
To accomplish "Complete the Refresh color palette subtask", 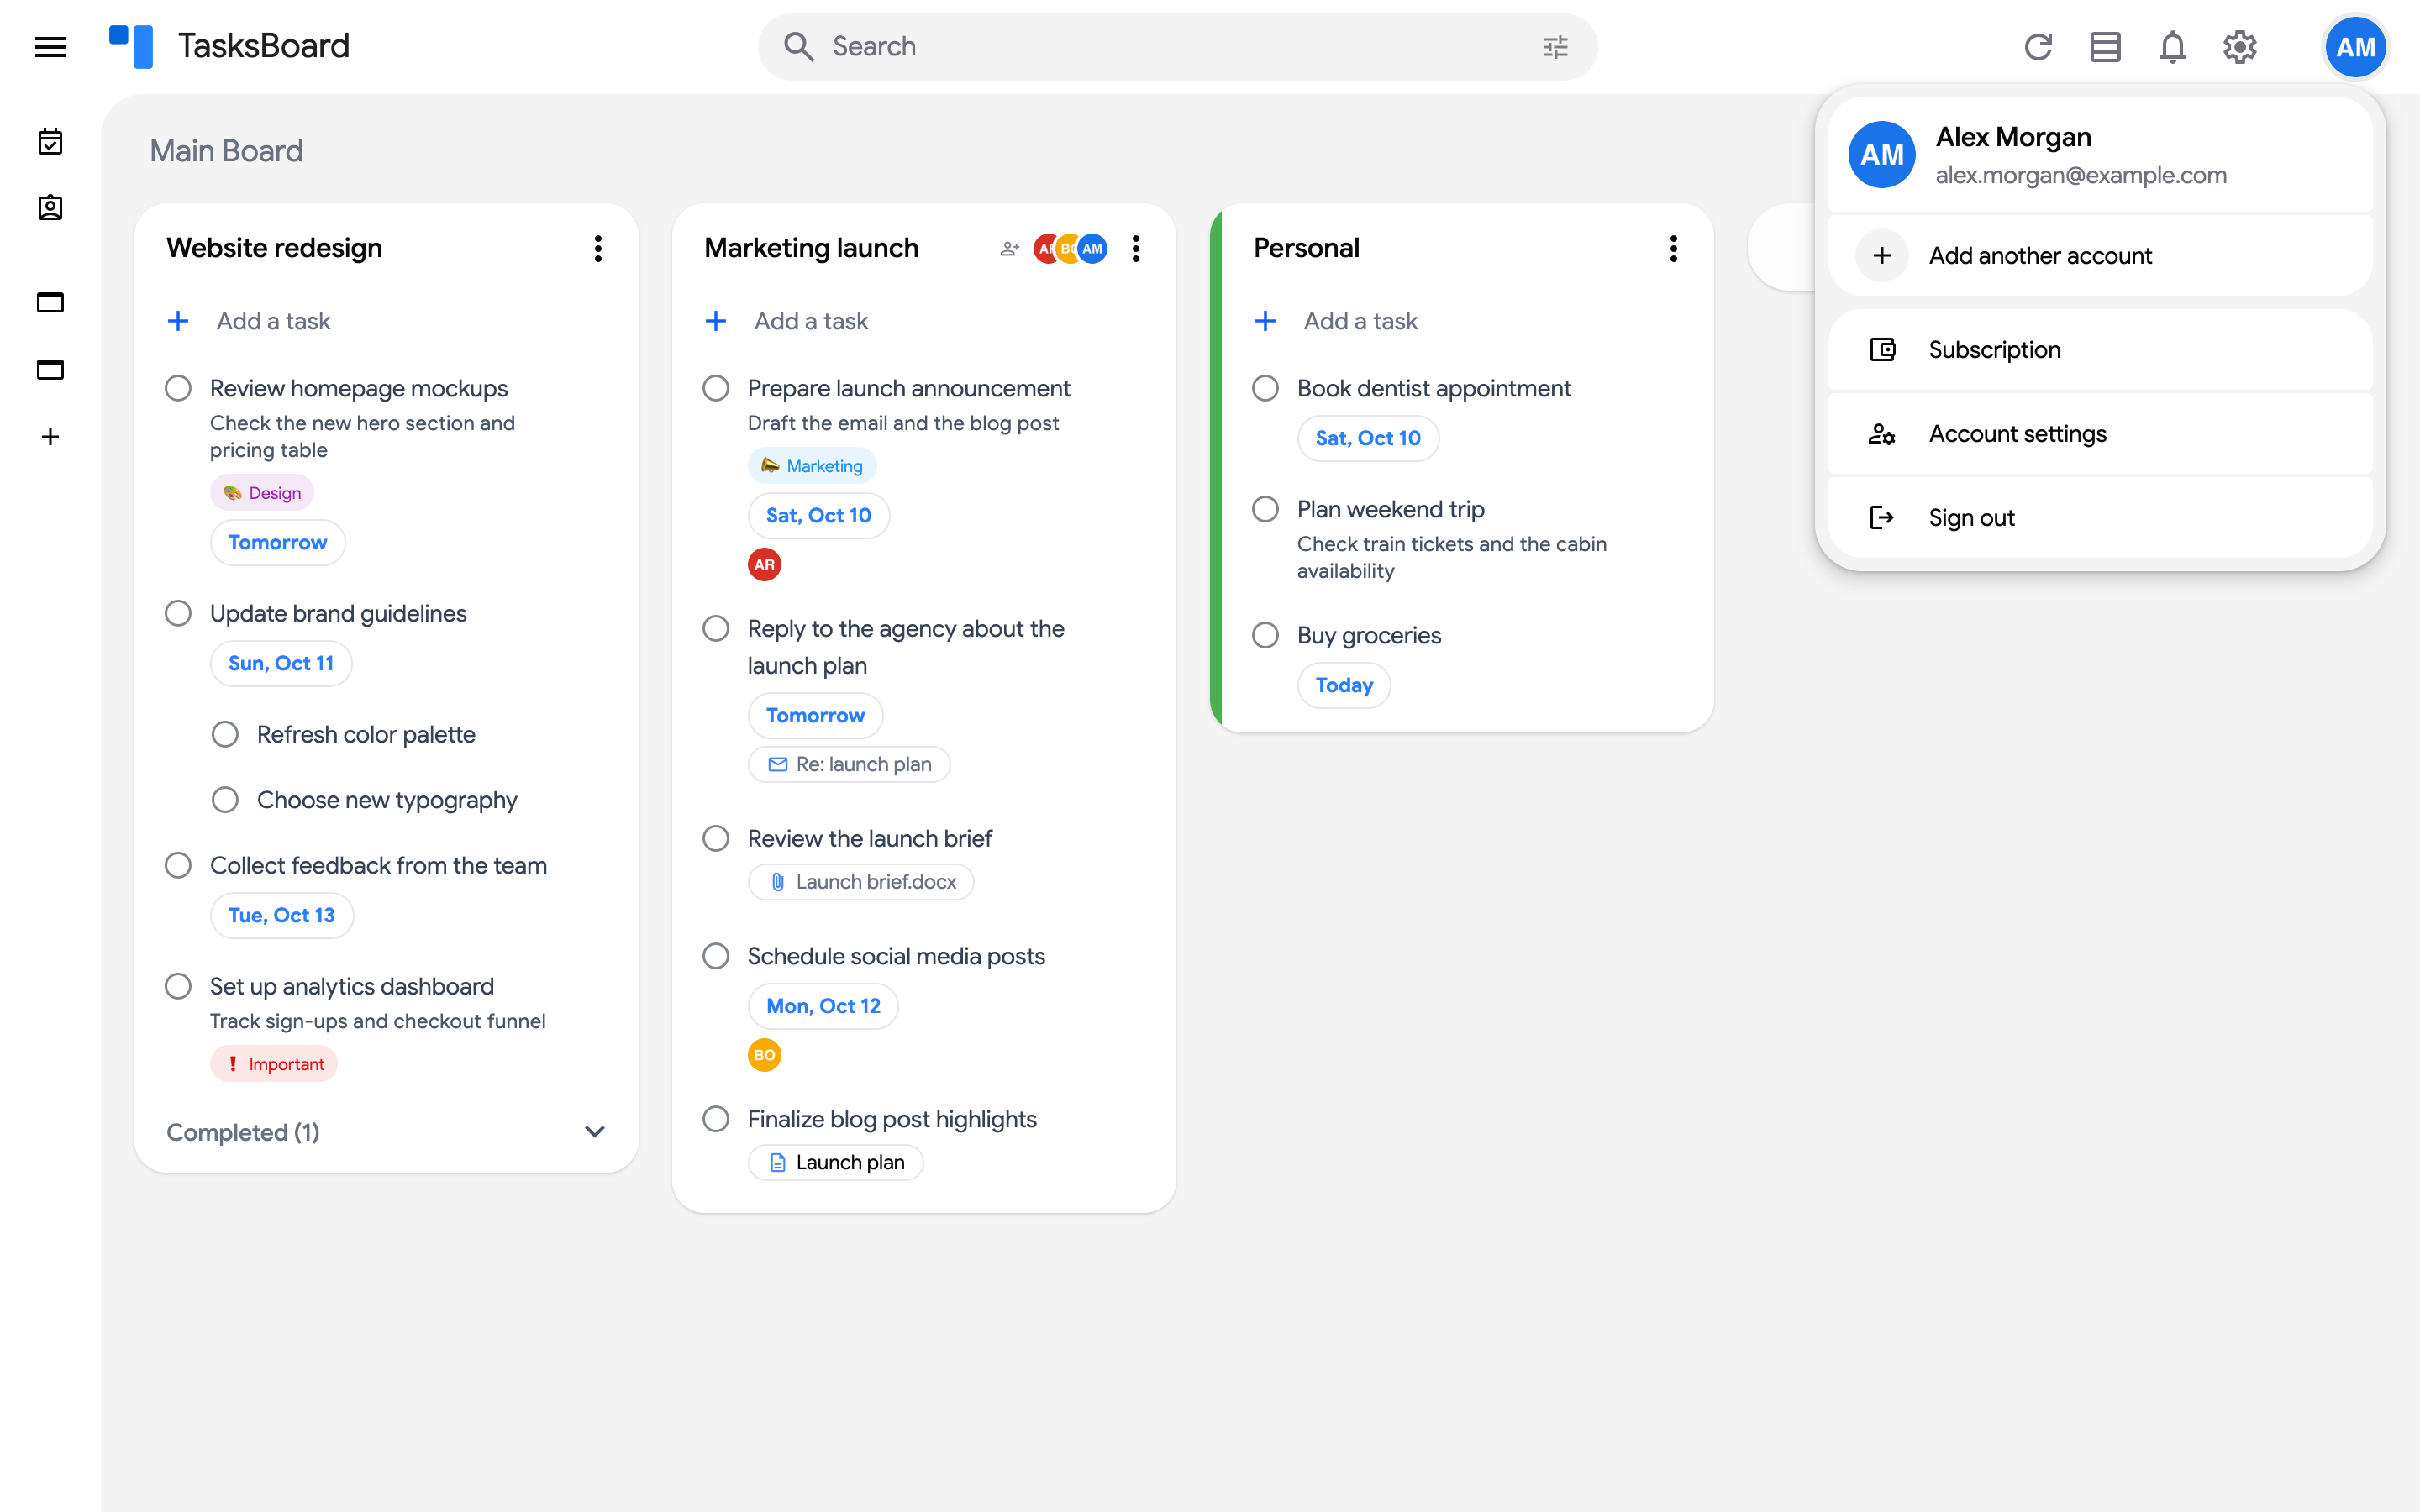I will pyautogui.click(x=225, y=734).
